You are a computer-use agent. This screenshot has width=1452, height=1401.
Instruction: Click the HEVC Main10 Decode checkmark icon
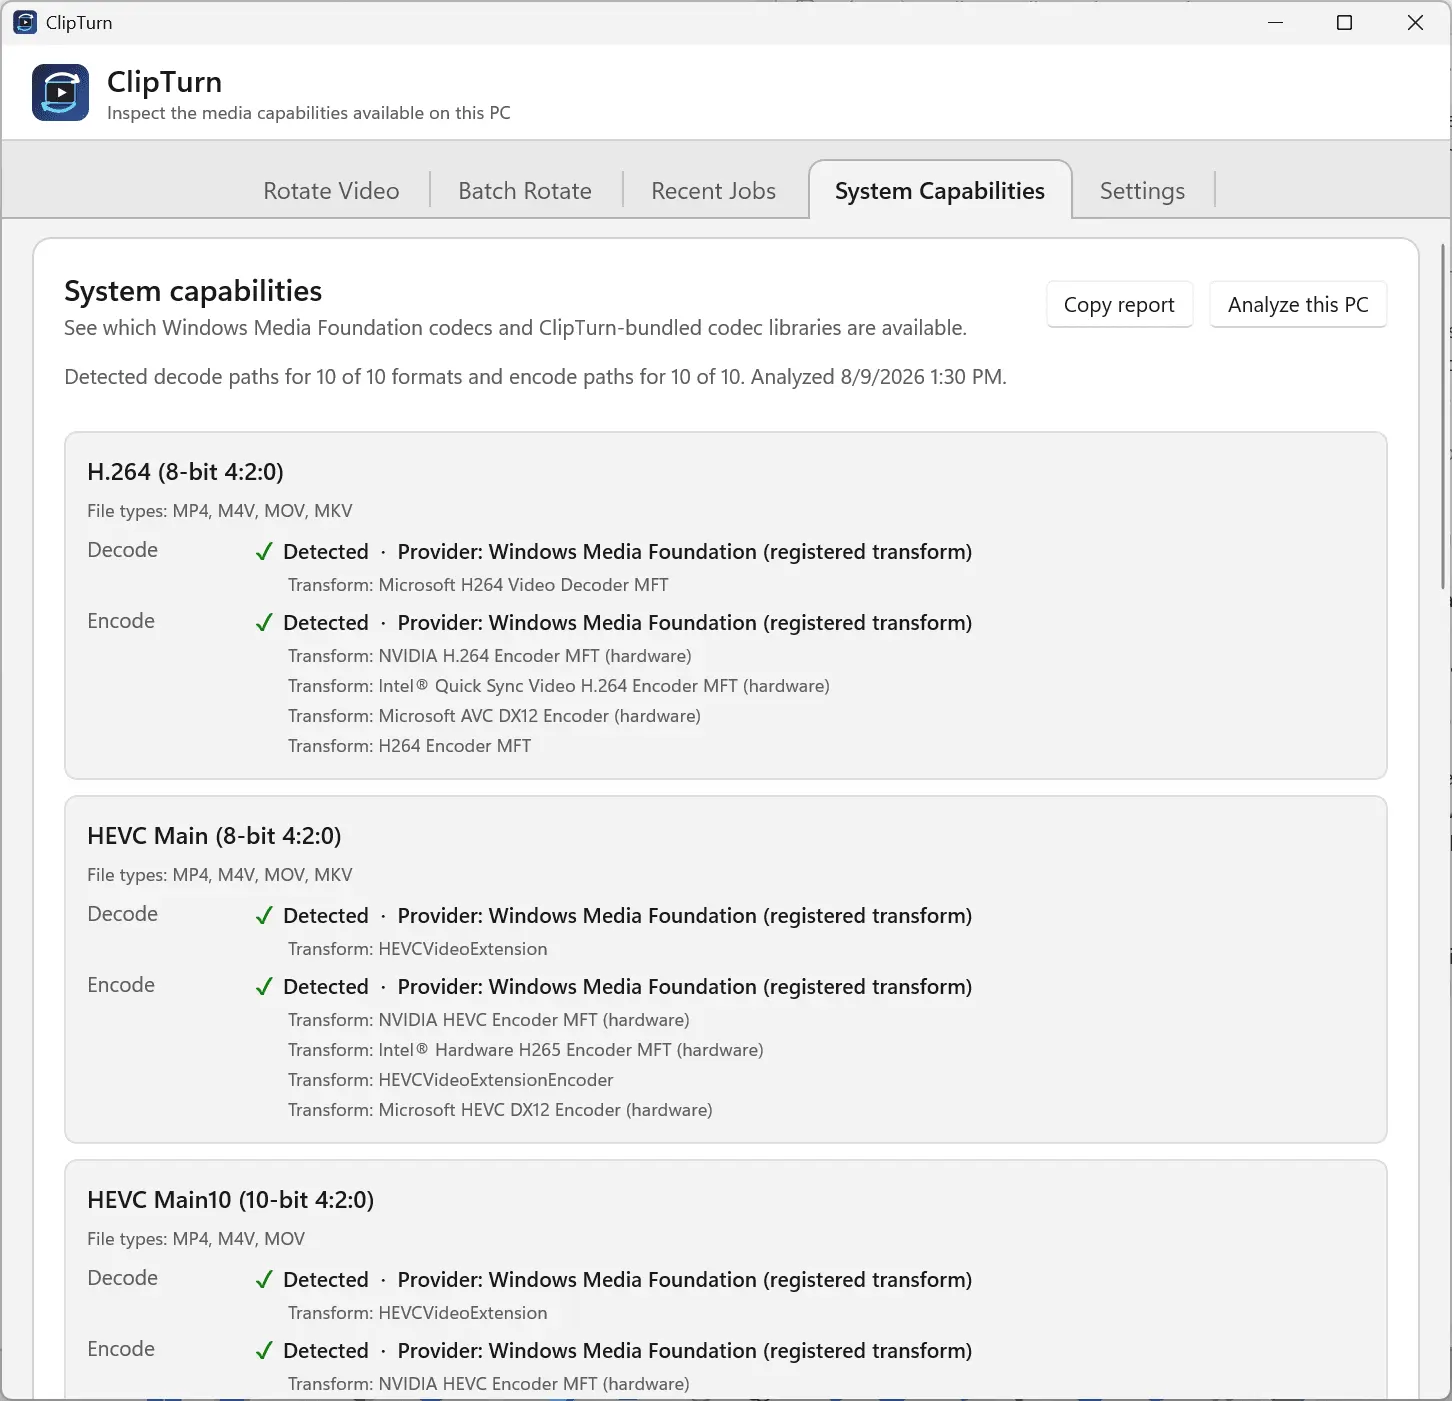[x=264, y=1280]
